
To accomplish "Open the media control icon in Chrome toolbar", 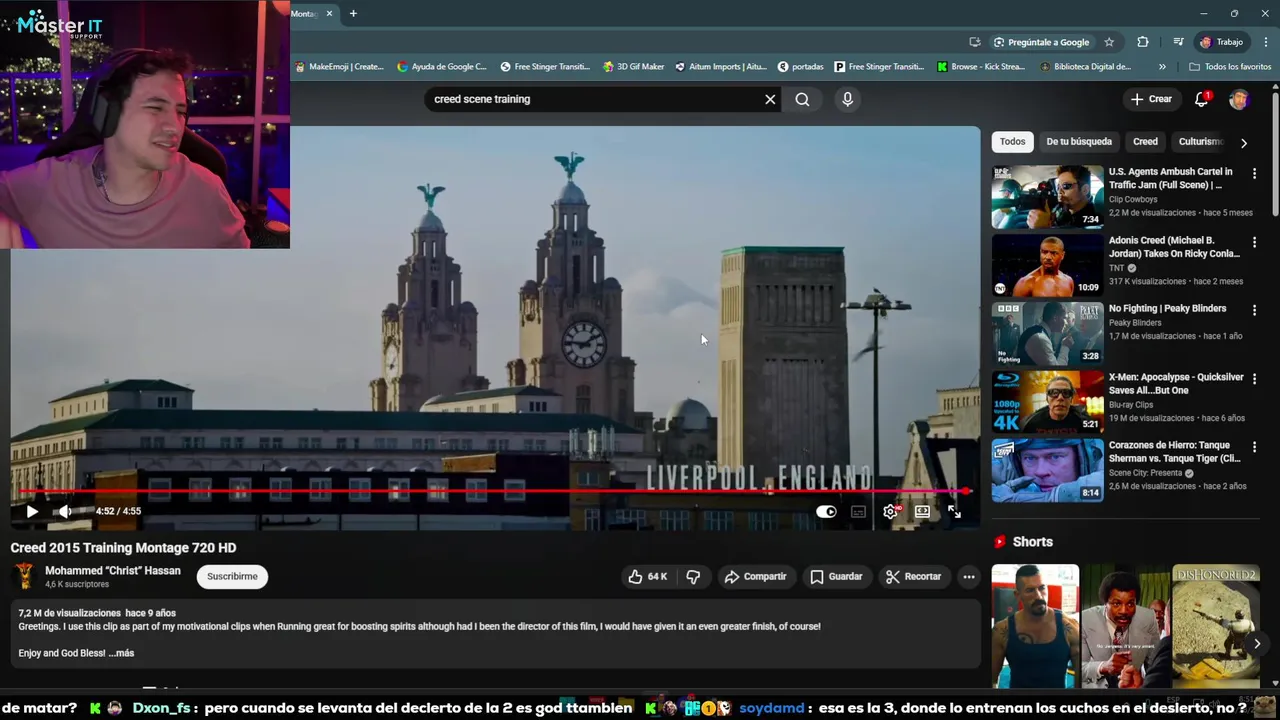I will pyautogui.click(x=1179, y=42).
